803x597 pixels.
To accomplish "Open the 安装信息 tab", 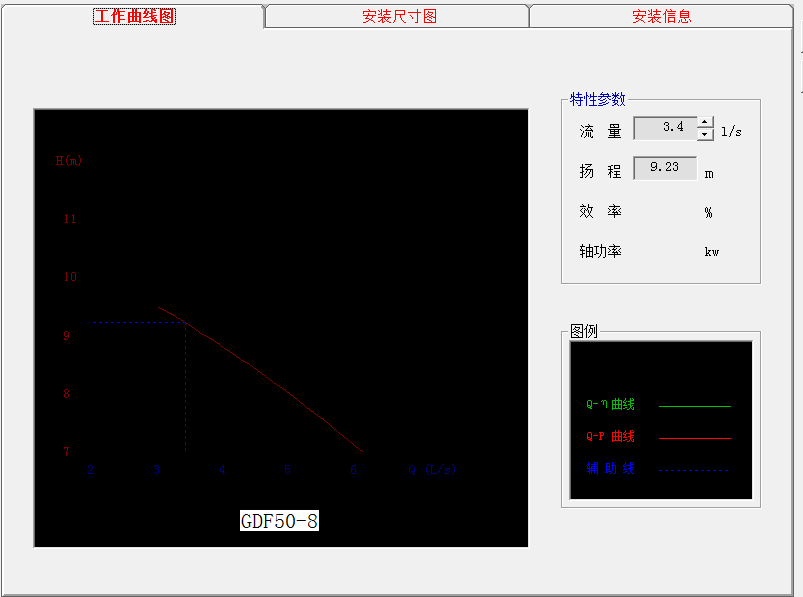I will 661,16.
